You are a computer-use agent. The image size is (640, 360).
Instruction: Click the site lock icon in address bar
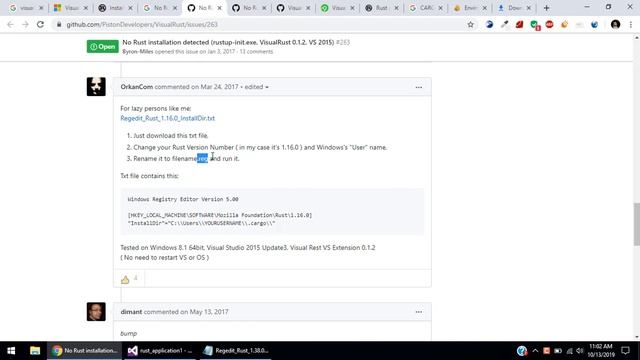[x=59, y=24]
